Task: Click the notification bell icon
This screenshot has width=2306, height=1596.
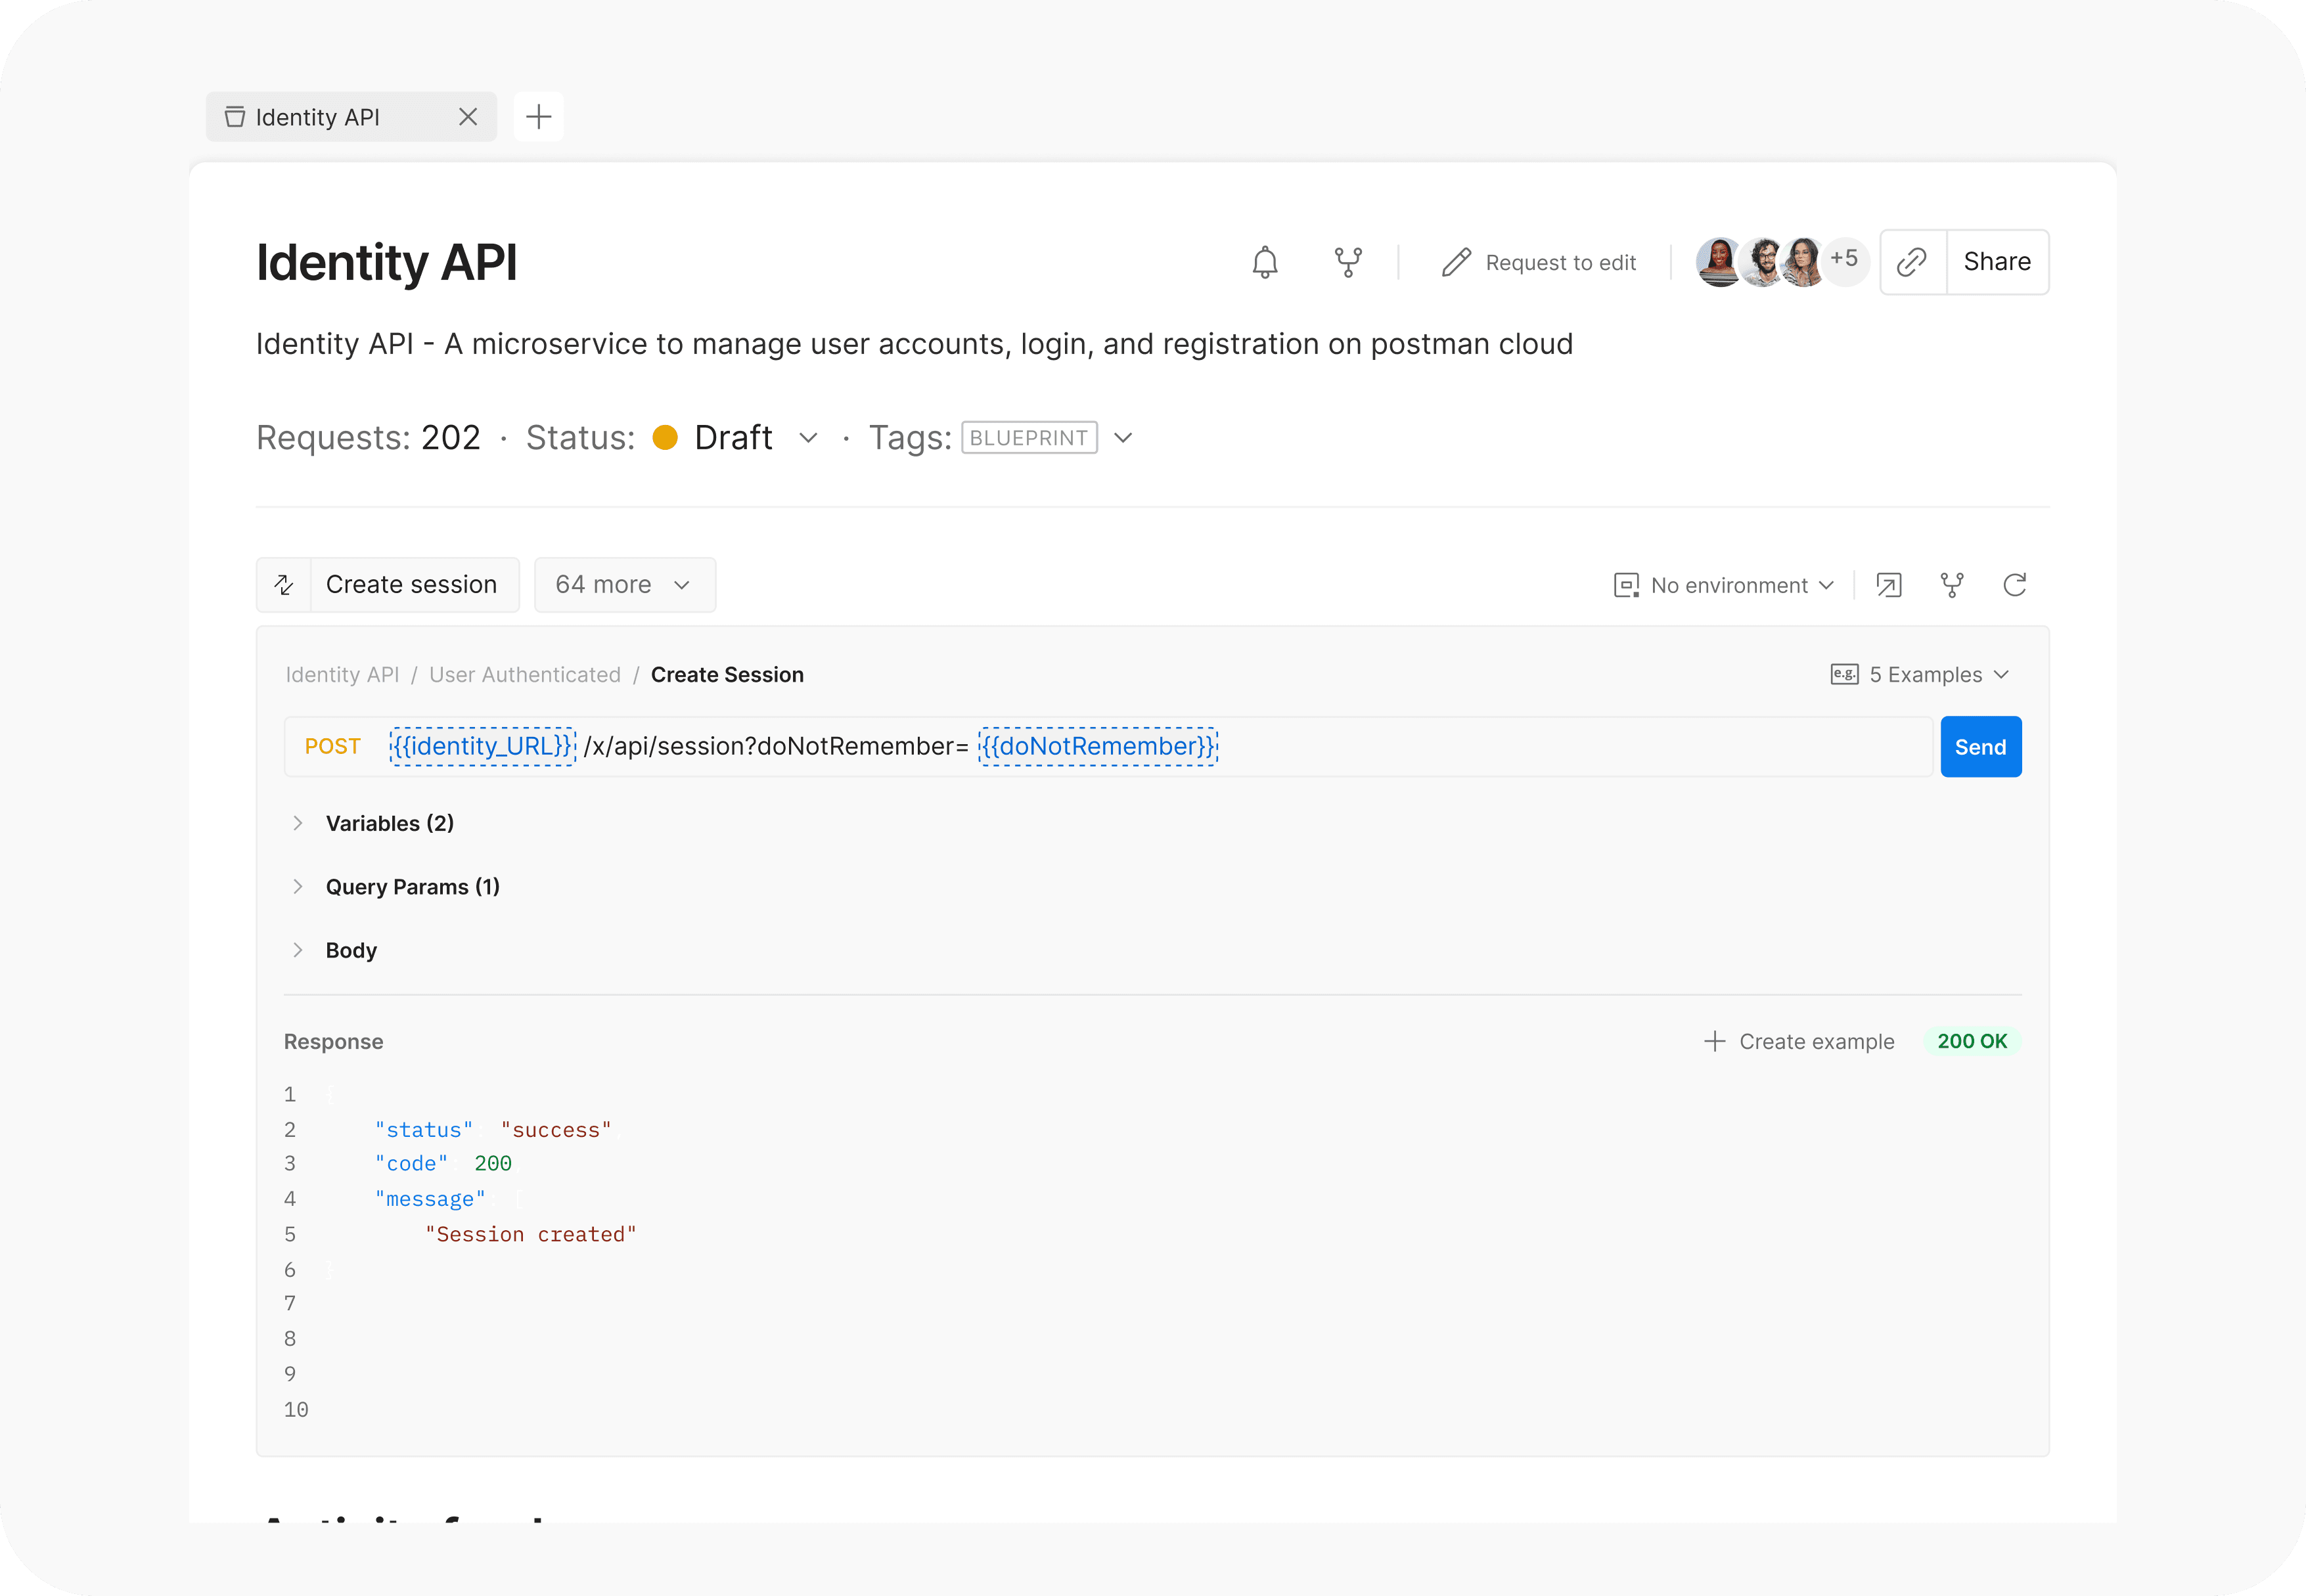Action: click(x=1265, y=262)
